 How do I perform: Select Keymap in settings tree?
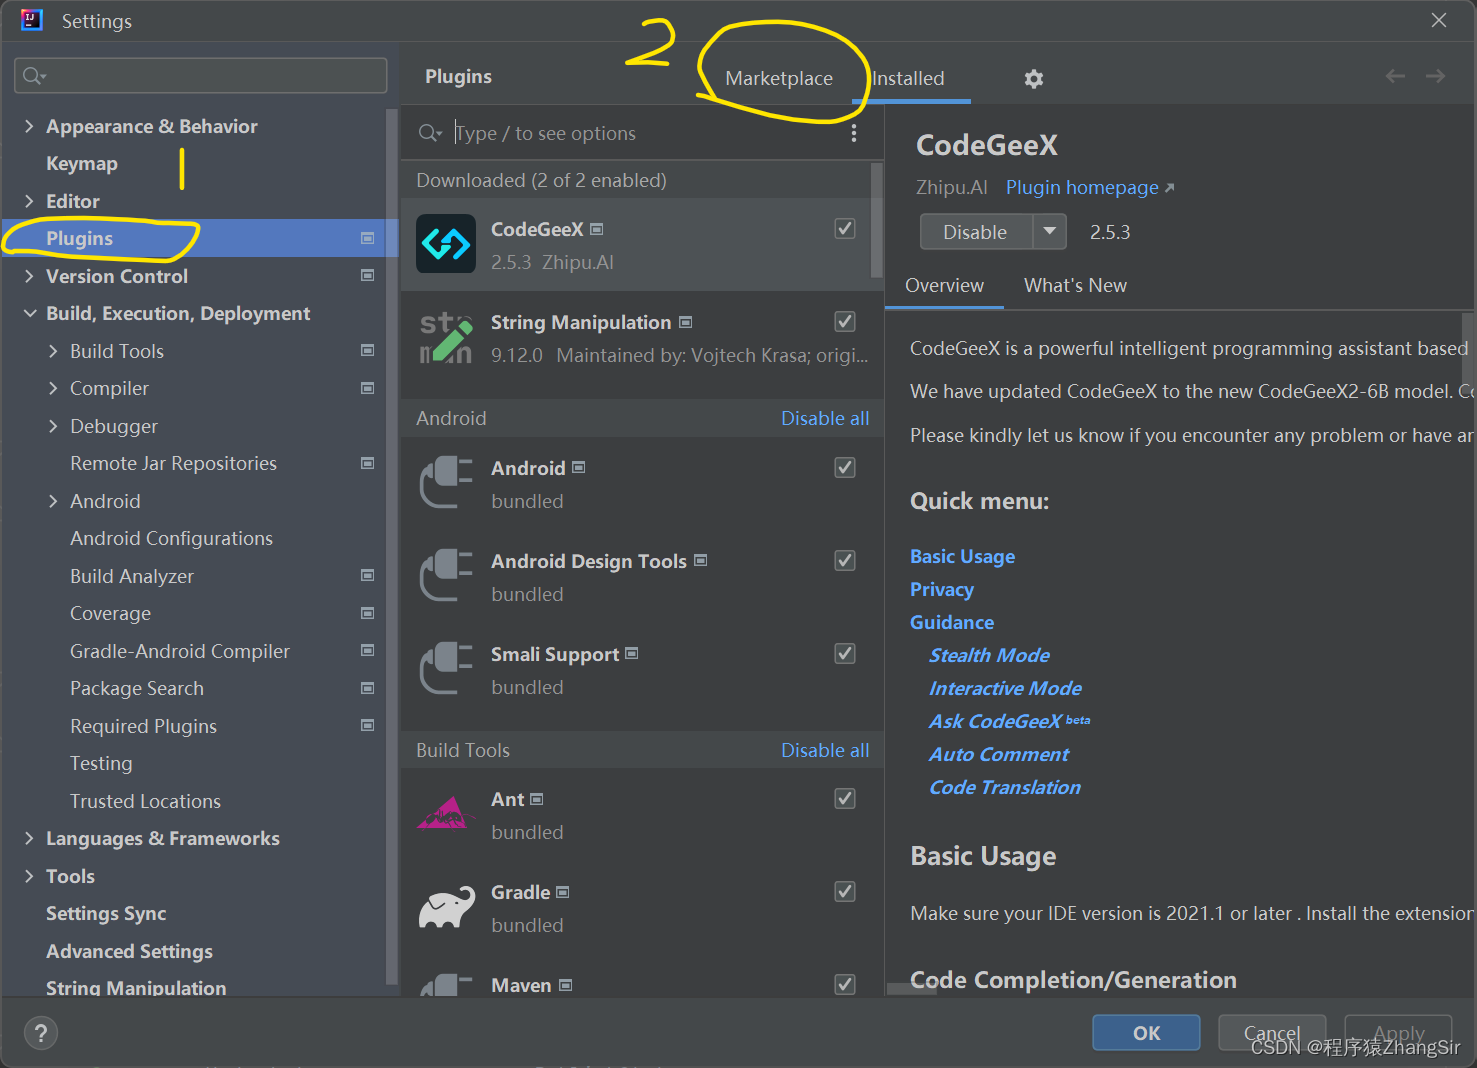point(82,163)
